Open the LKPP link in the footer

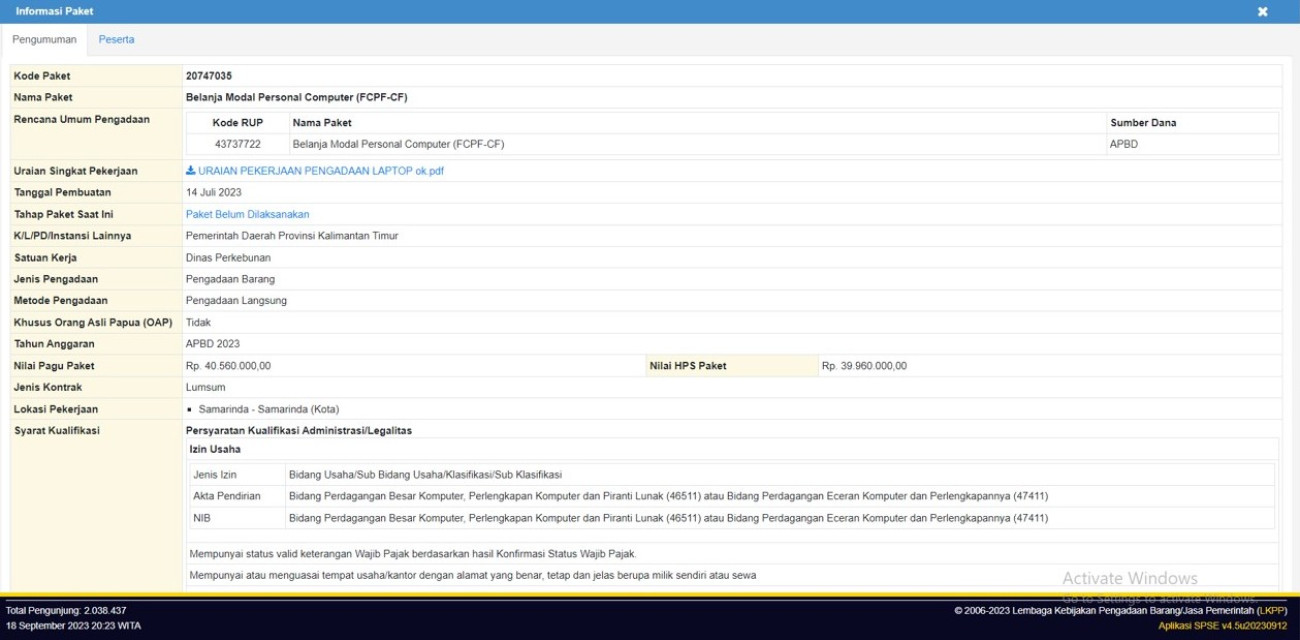point(1270,611)
